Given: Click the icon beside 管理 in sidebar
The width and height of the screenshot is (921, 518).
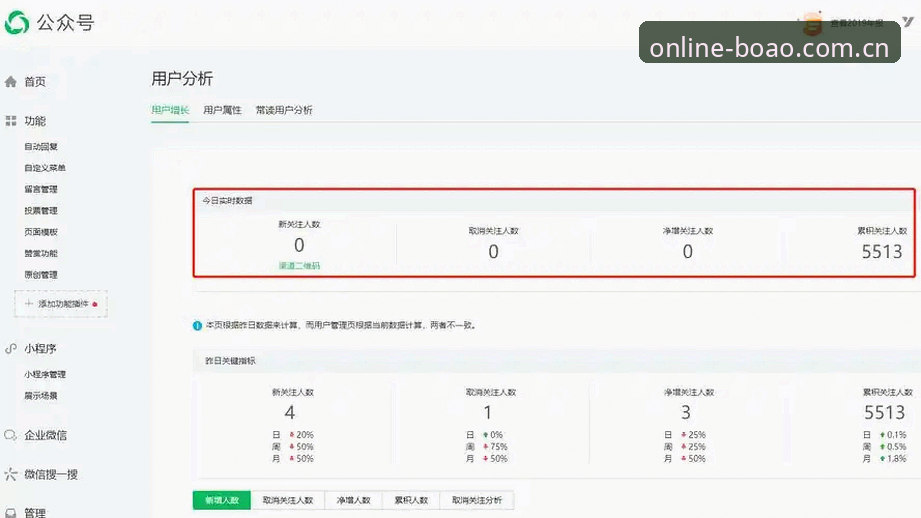Looking at the screenshot, I should coord(11,513).
